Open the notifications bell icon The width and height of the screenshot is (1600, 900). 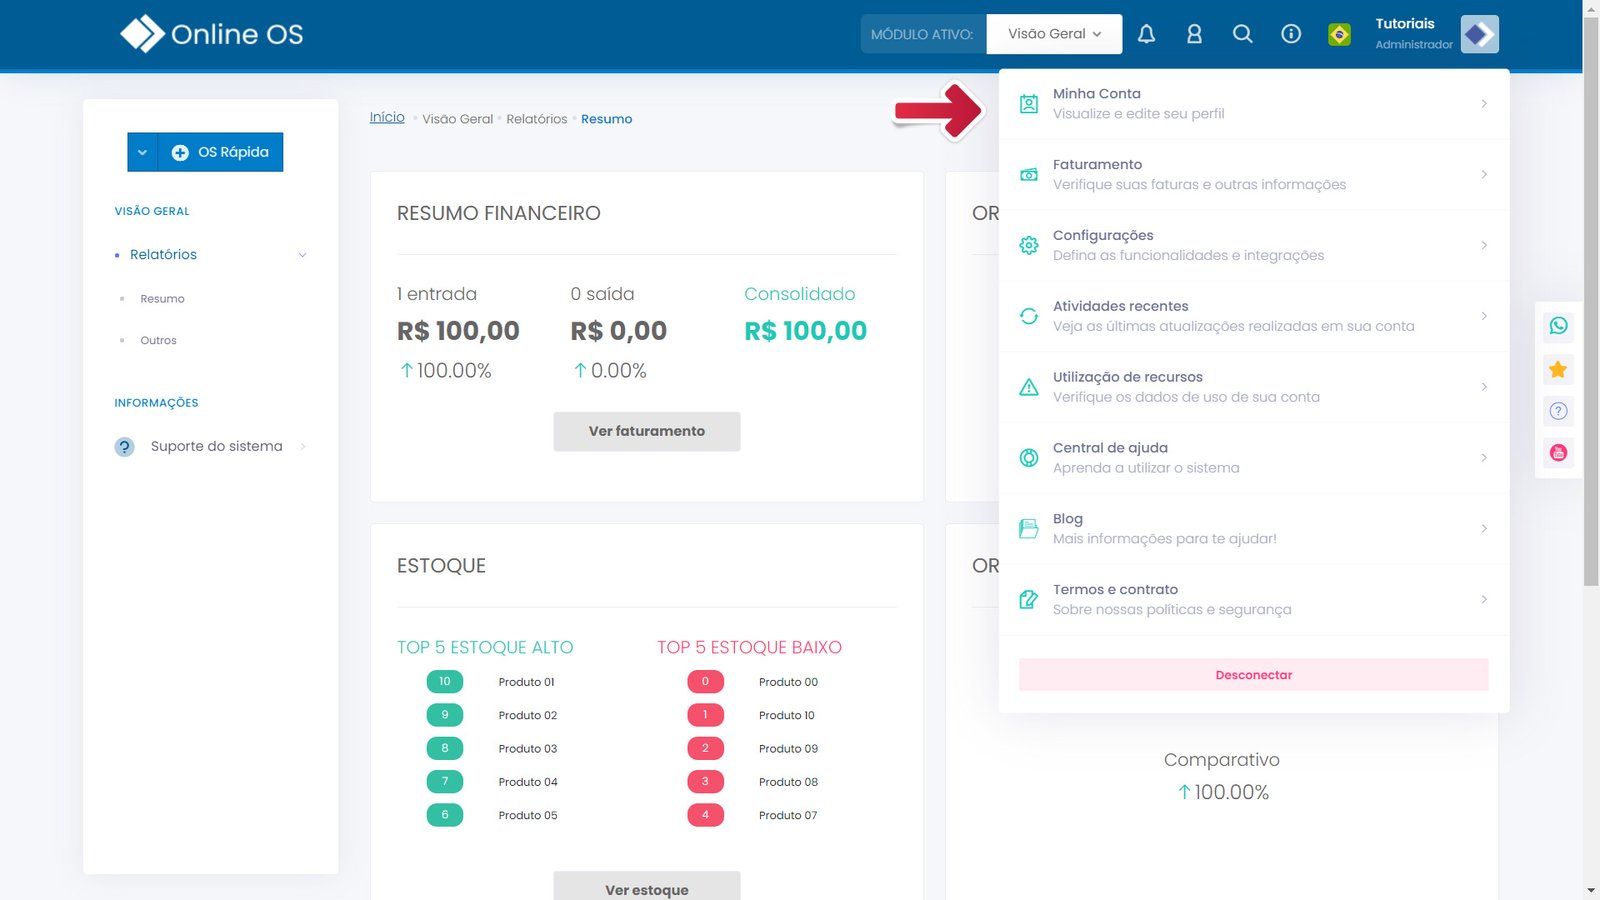(x=1146, y=34)
